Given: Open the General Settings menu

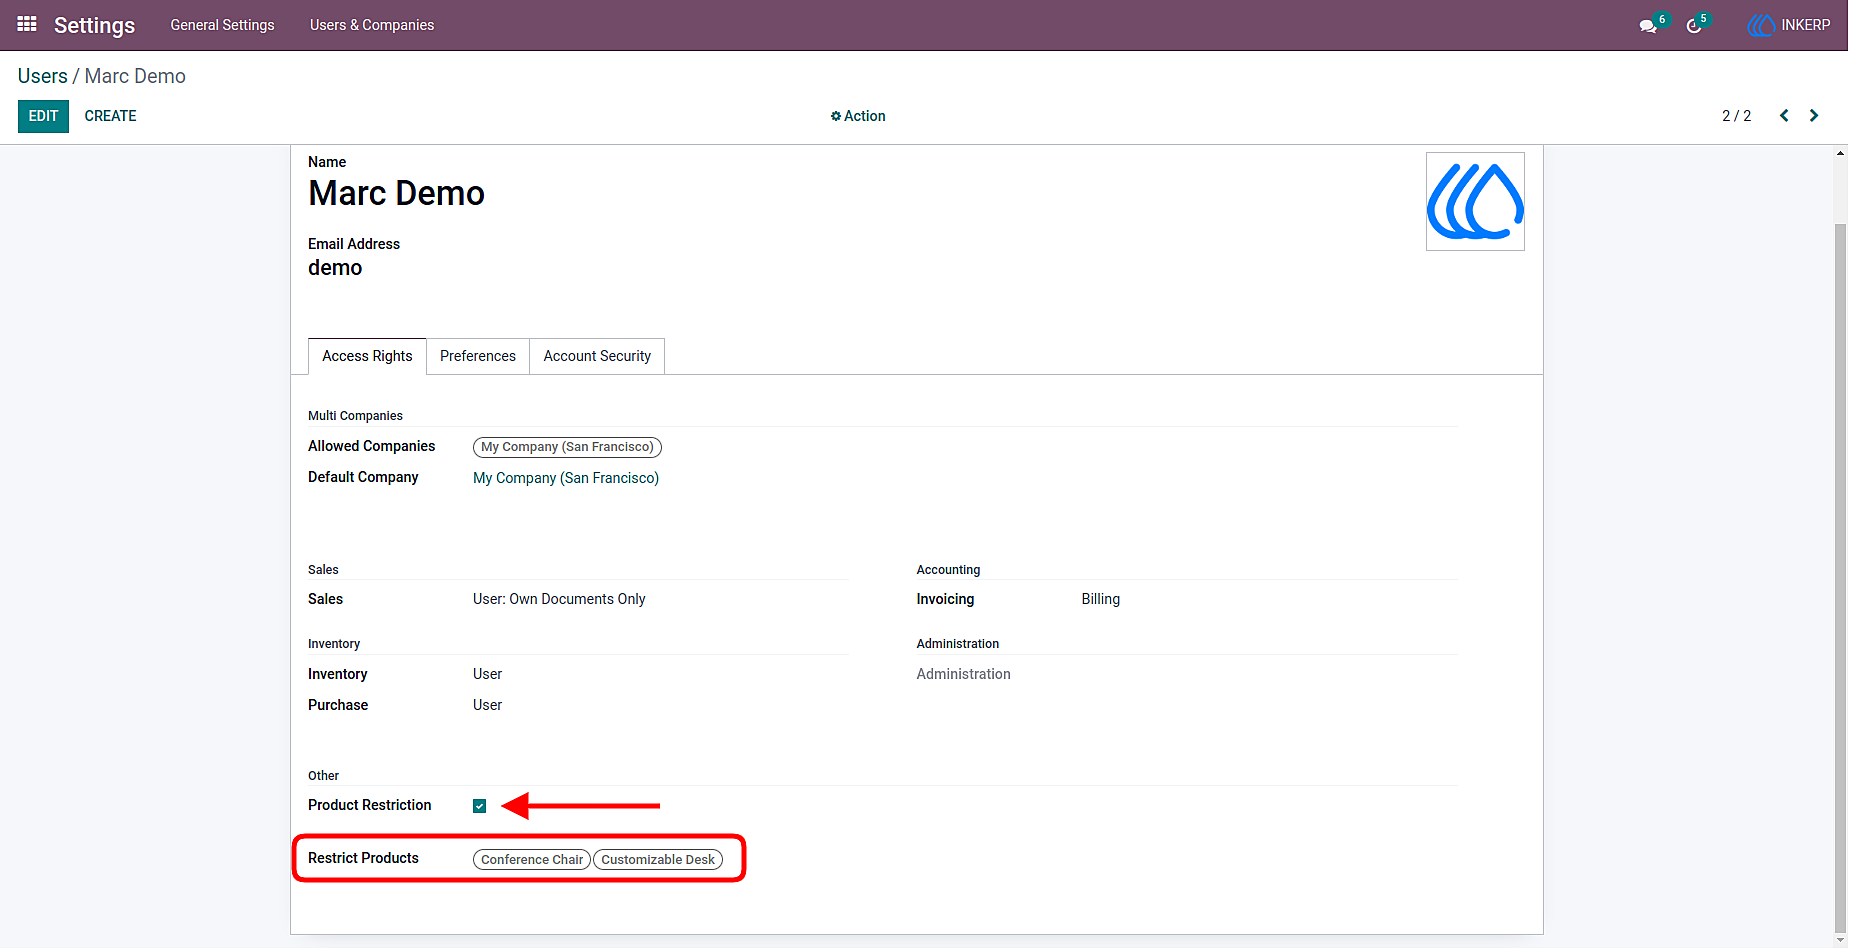Looking at the screenshot, I should coord(222,25).
